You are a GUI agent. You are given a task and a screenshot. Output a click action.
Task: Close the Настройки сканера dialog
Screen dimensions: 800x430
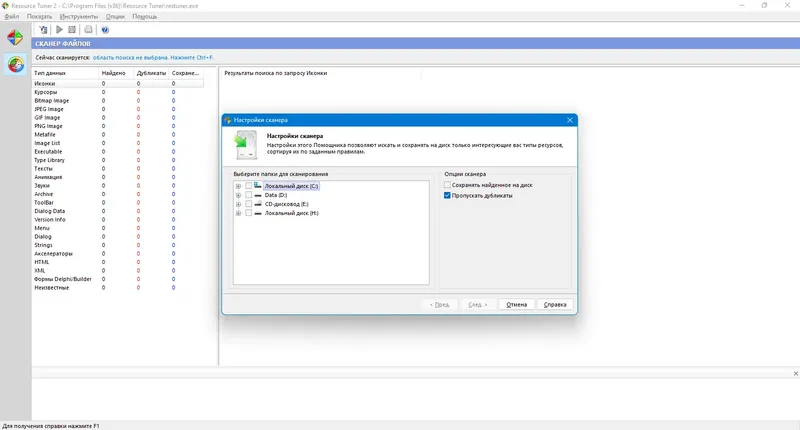pyautogui.click(x=569, y=120)
